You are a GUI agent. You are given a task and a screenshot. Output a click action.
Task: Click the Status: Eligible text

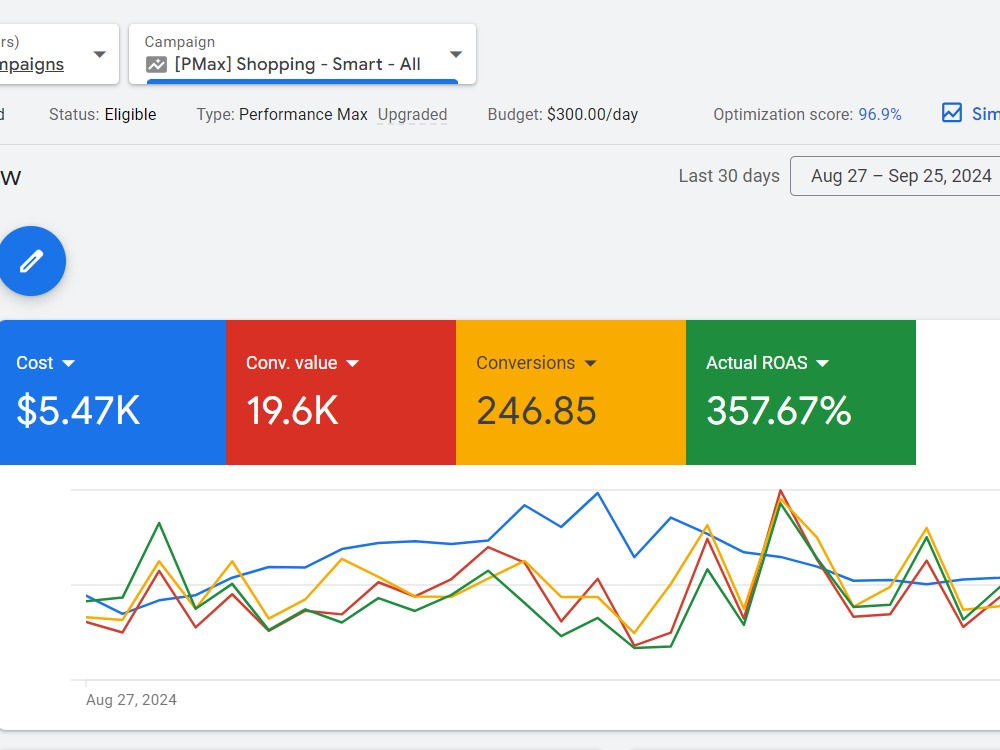103,115
